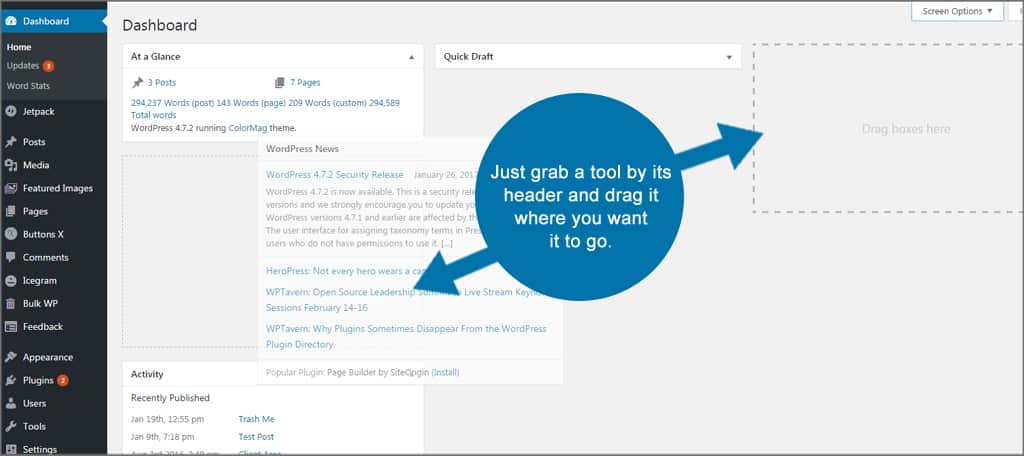This screenshot has width=1024, height=456.
Task: Open the HeroPress news link
Action: (x=346, y=271)
